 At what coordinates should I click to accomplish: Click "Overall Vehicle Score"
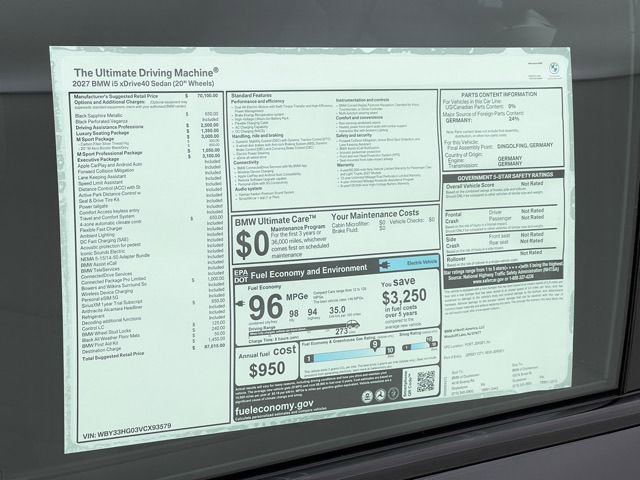[x=470, y=186]
